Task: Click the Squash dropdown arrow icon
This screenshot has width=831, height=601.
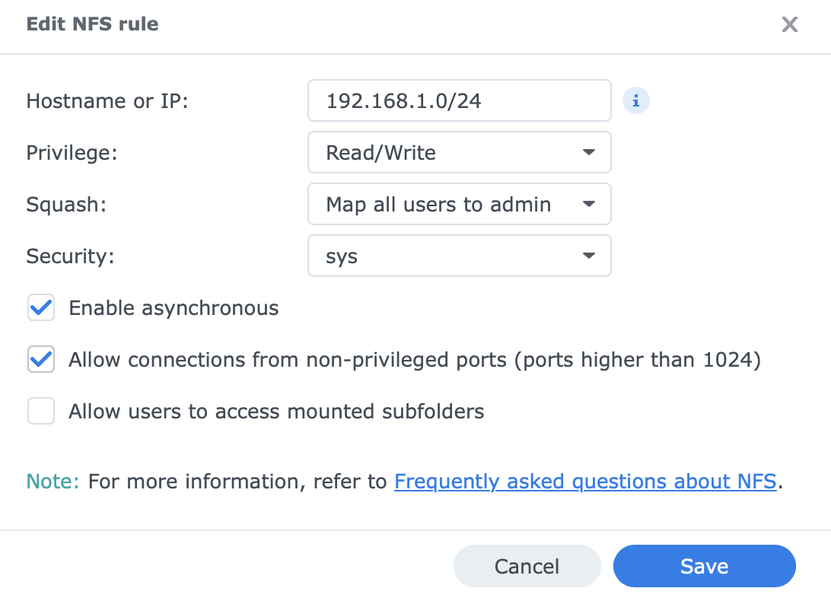Action: [589, 205]
